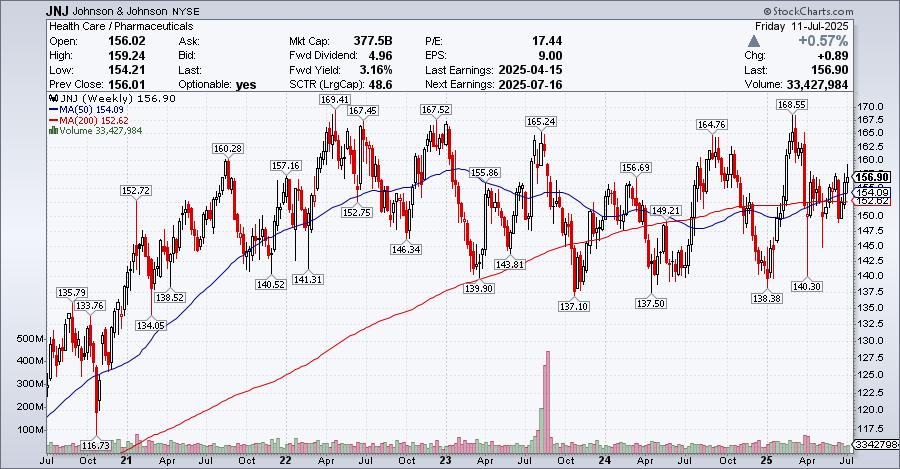Click the Optionable yes value
This screenshot has height=469, width=900.
[246, 85]
